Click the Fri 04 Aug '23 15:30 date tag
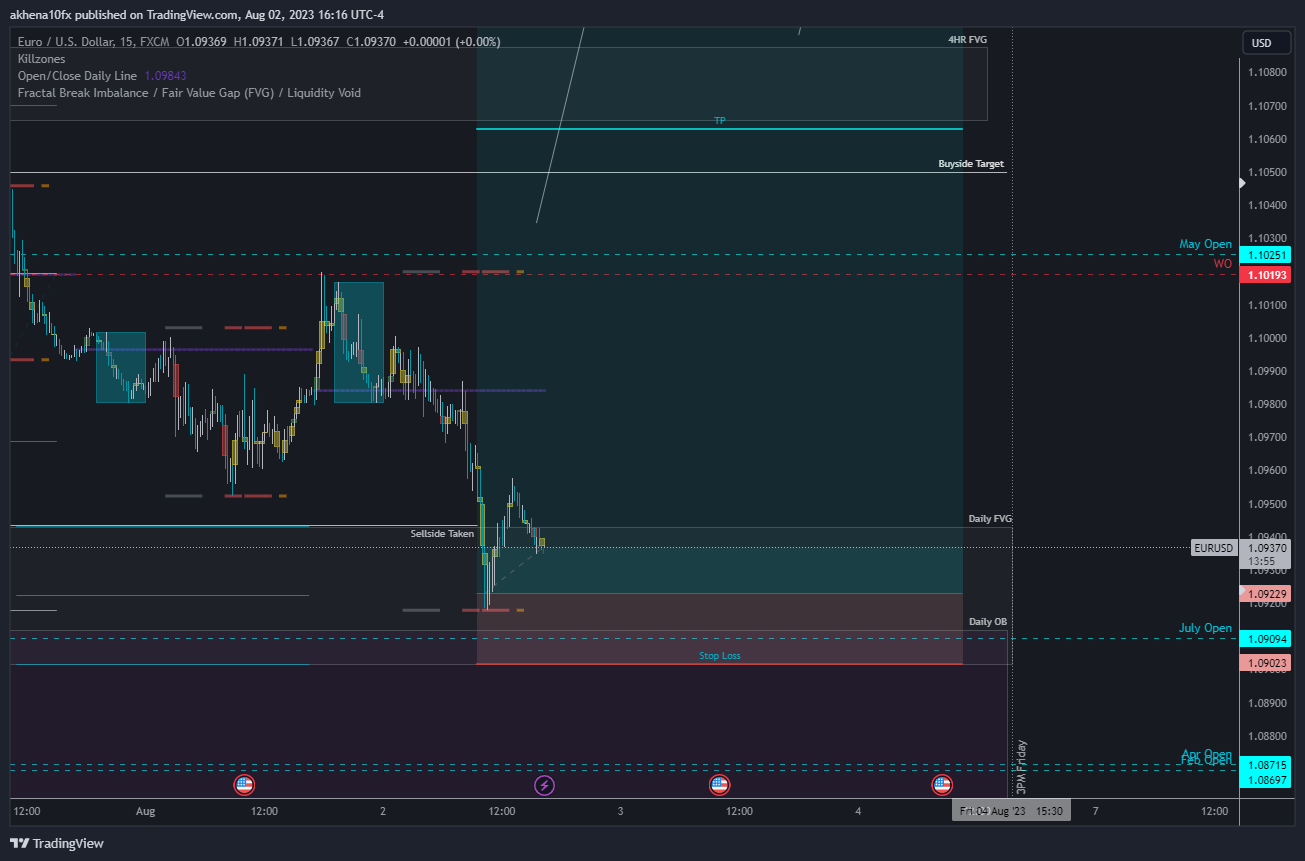Viewport: 1305px width, 861px height. tap(1011, 811)
